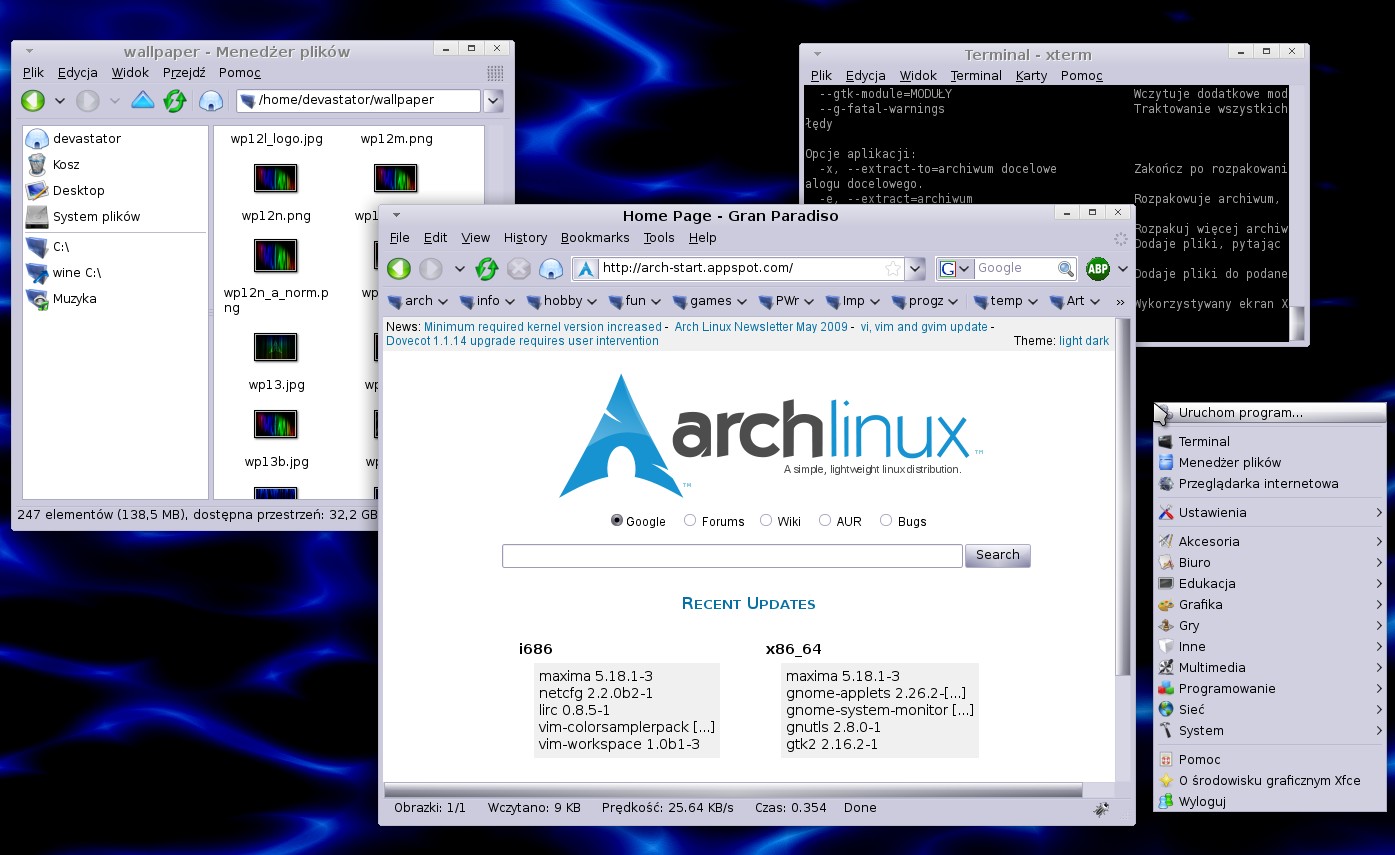The image size is (1395, 855).
Task: Open History menu in browser
Action: (525, 237)
